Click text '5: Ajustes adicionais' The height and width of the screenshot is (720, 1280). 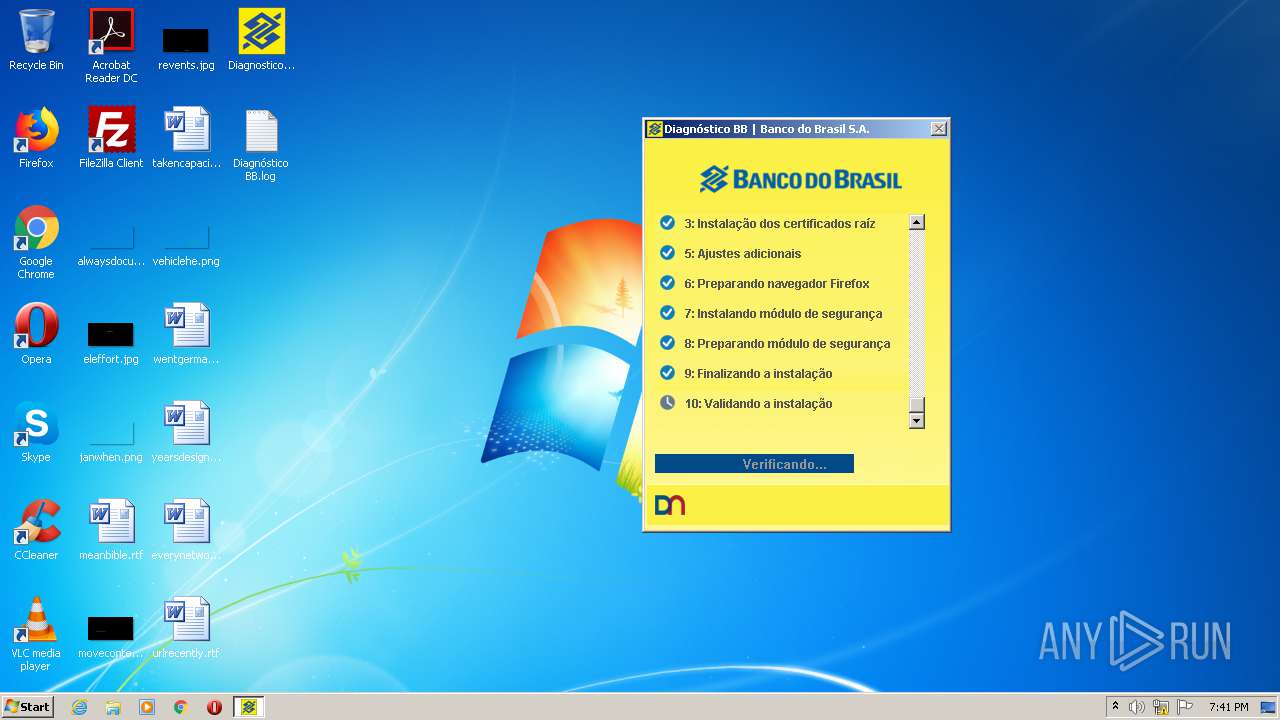(743, 254)
